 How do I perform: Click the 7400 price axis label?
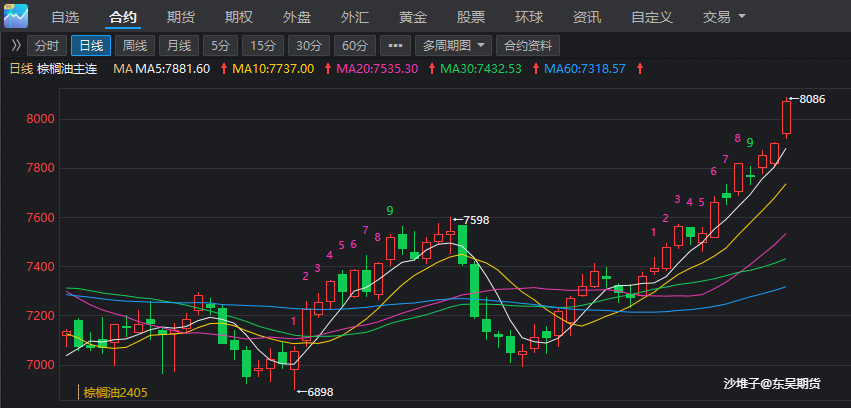point(39,267)
